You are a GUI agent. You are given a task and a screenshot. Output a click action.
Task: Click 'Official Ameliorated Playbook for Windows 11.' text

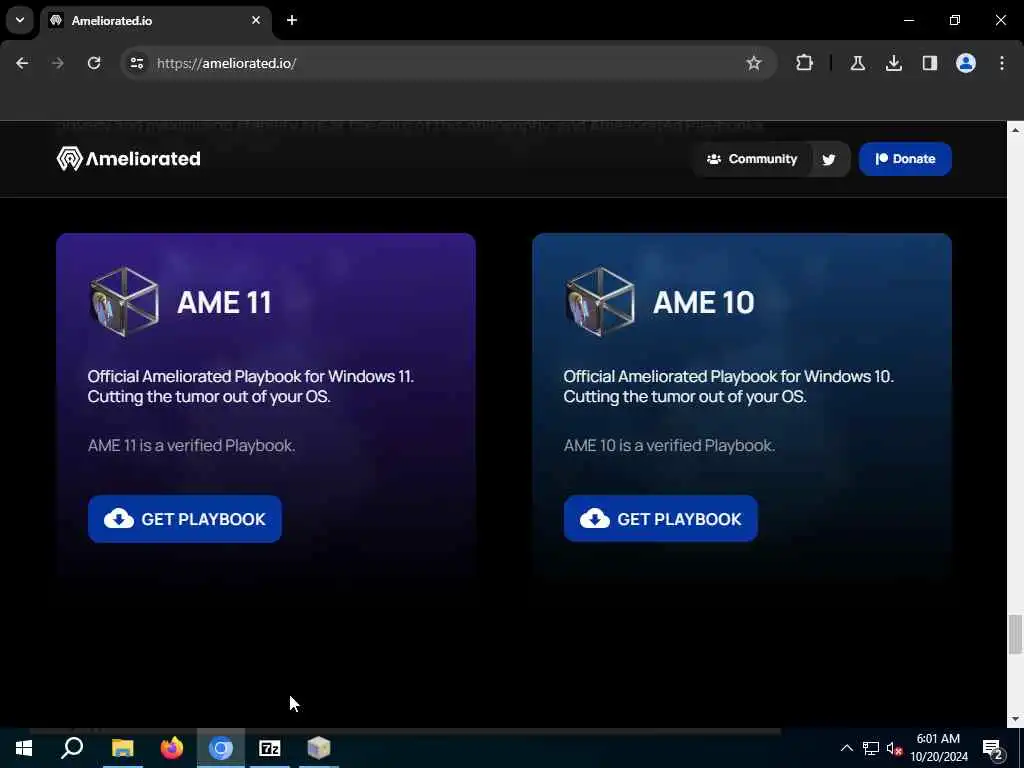point(251,376)
